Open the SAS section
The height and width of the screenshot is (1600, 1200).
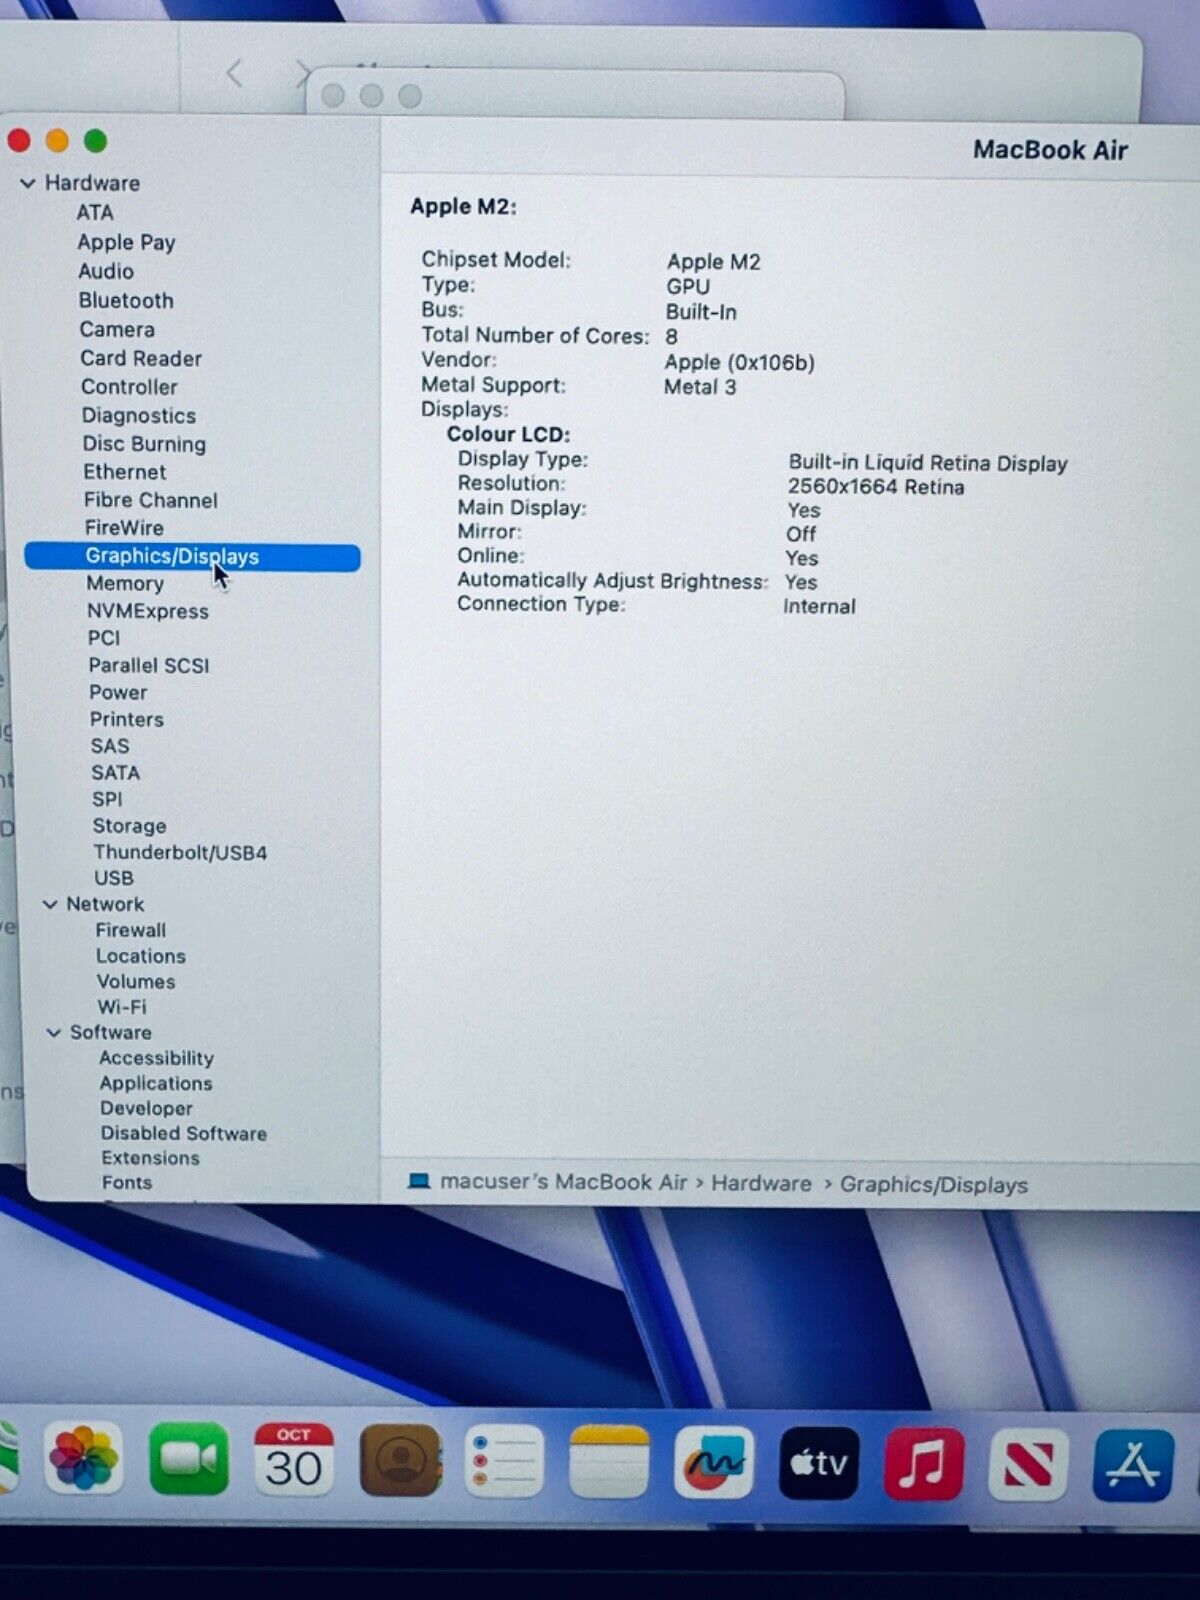pos(110,746)
